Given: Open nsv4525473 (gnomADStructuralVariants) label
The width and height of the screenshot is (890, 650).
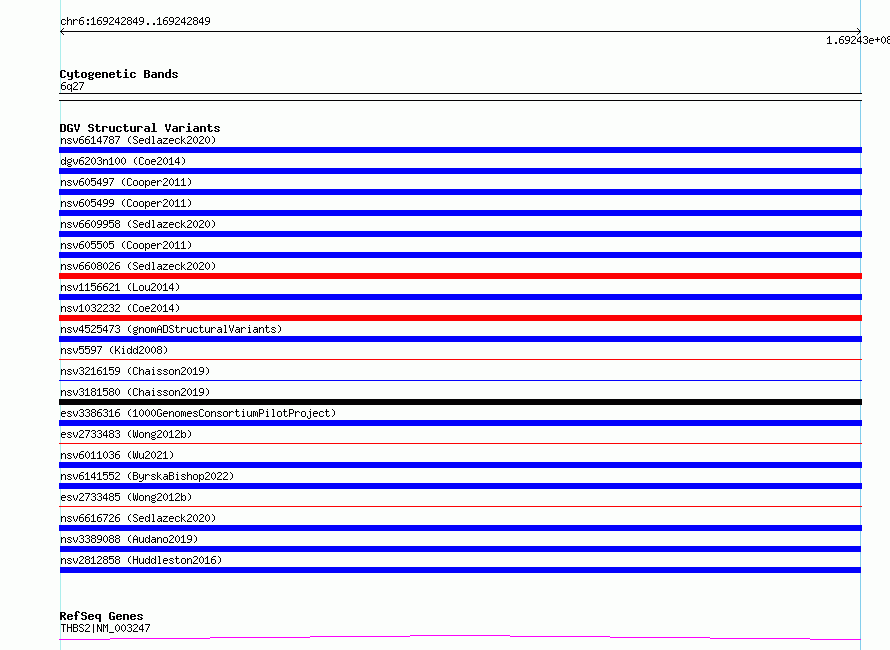Looking at the screenshot, I should pos(171,329).
